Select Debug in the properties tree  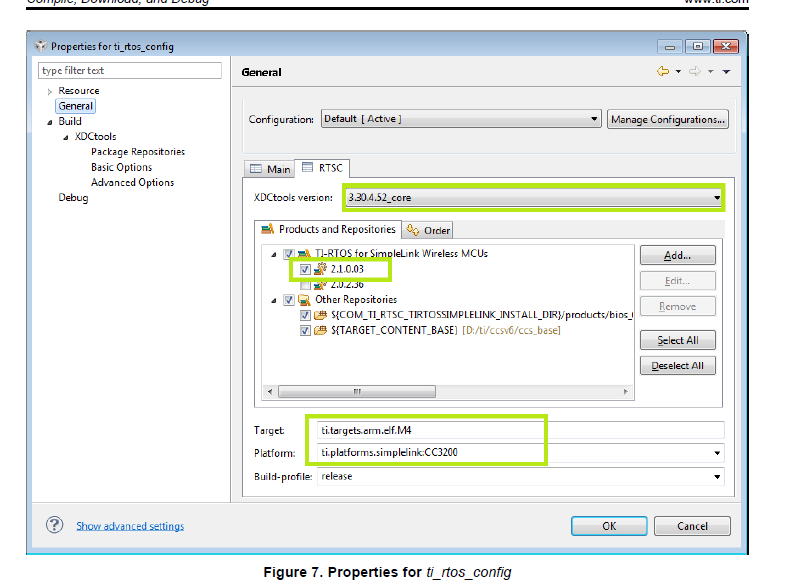pyautogui.click(x=73, y=198)
